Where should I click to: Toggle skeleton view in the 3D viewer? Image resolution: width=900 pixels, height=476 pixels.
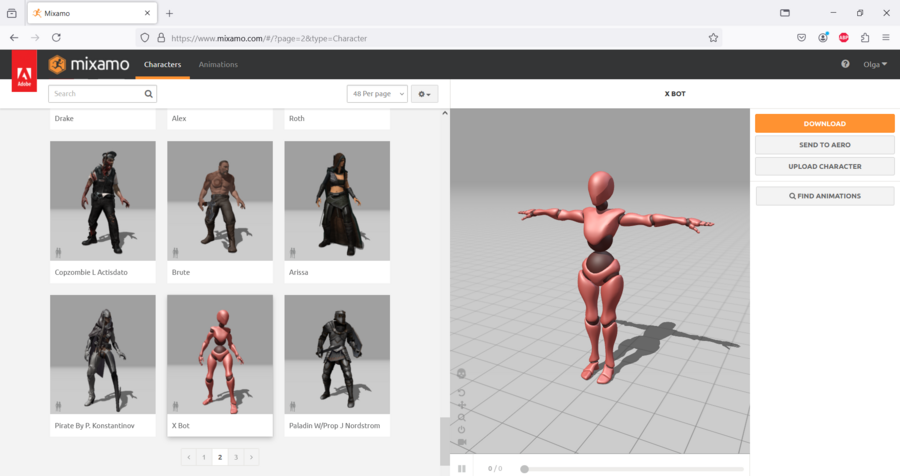461,374
